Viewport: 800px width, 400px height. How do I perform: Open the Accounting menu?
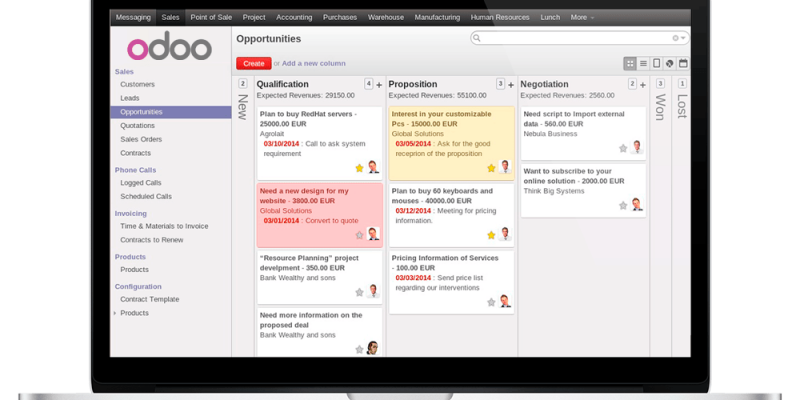294,17
